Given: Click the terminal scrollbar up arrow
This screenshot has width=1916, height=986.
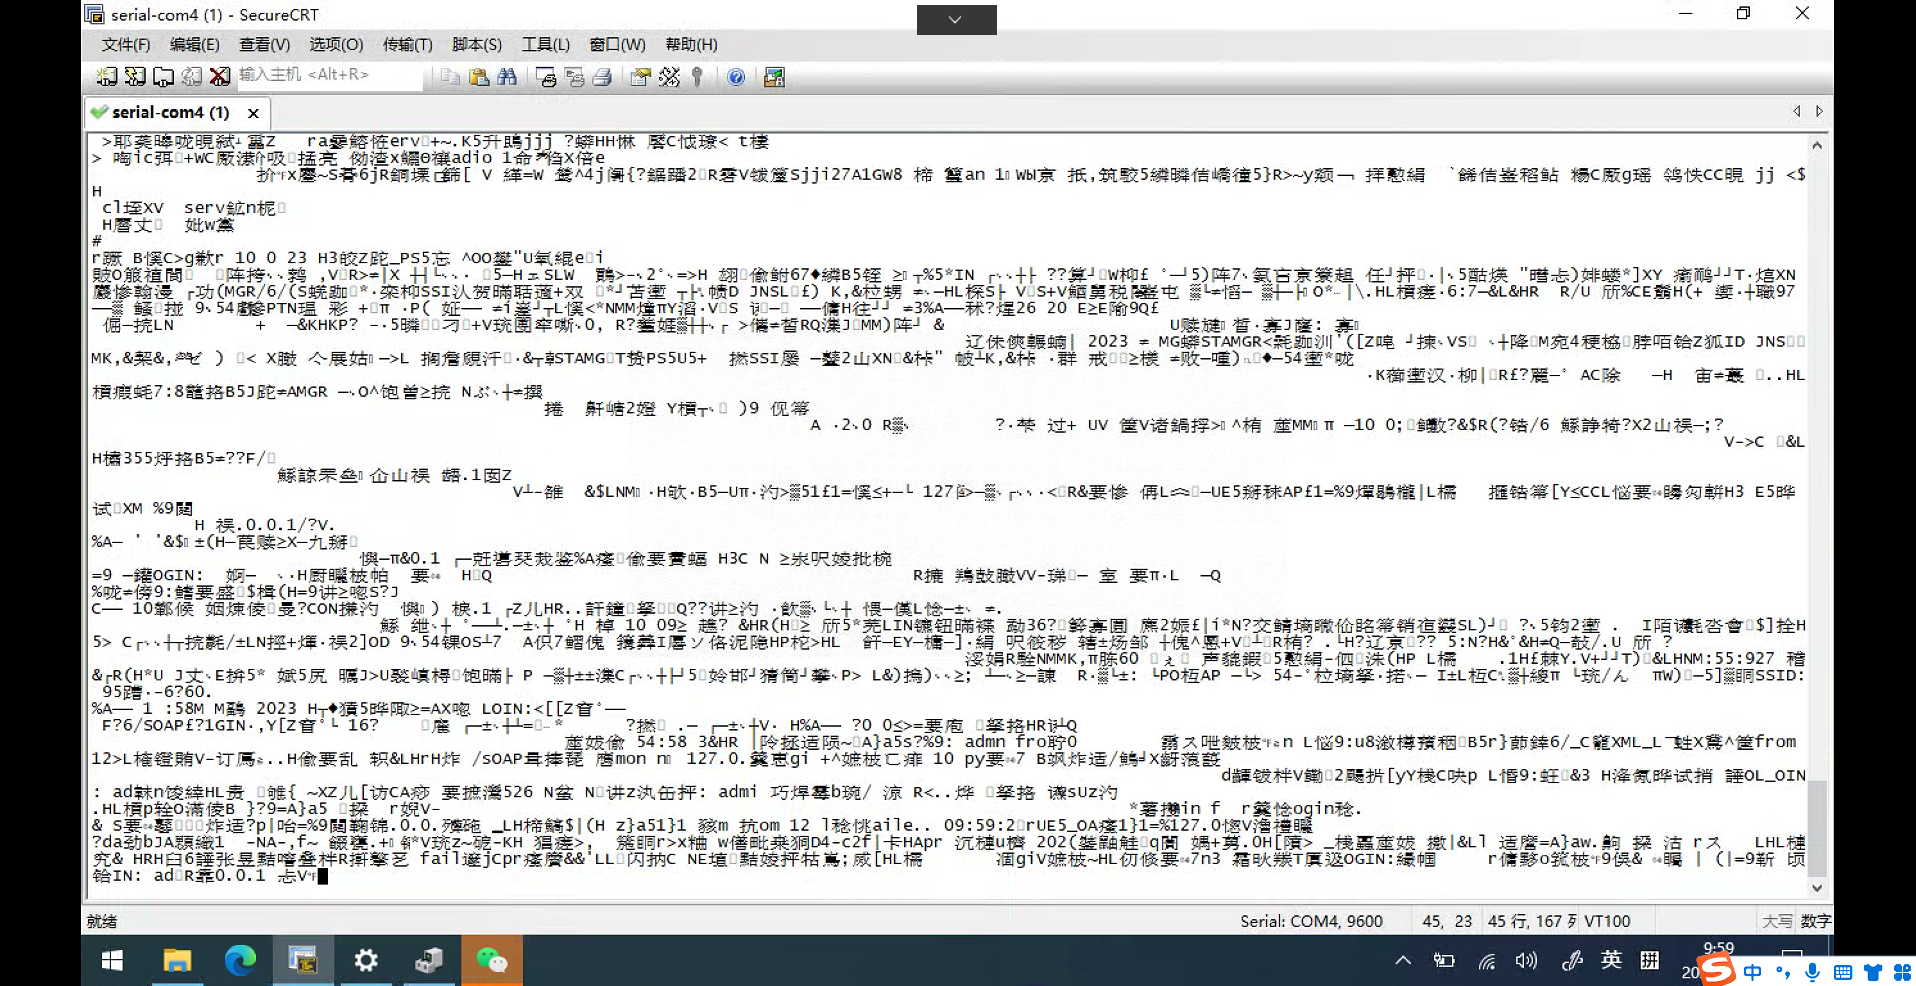Looking at the screenshot, I should (1817, 145).
